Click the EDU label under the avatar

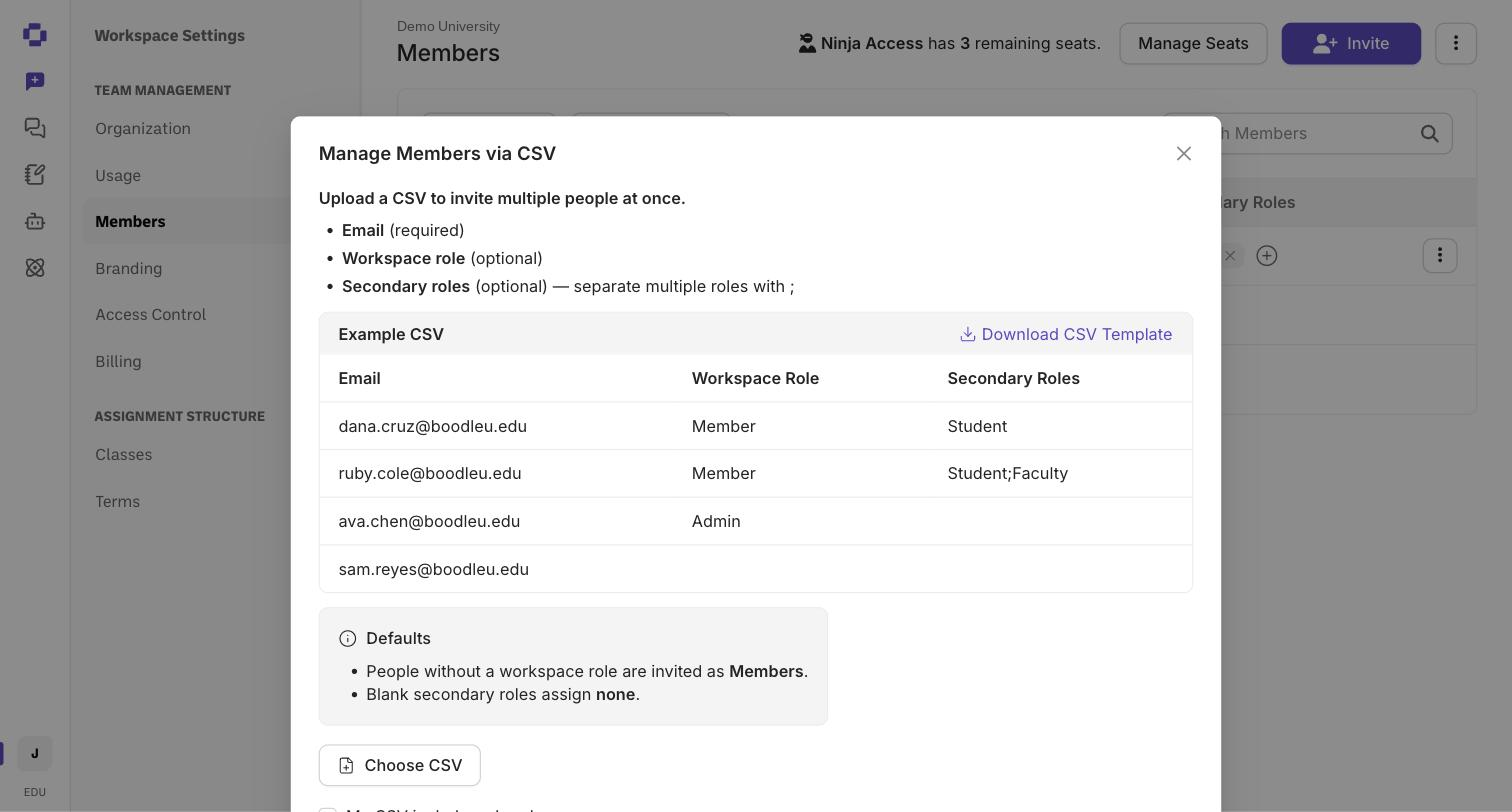click(35, 792)
